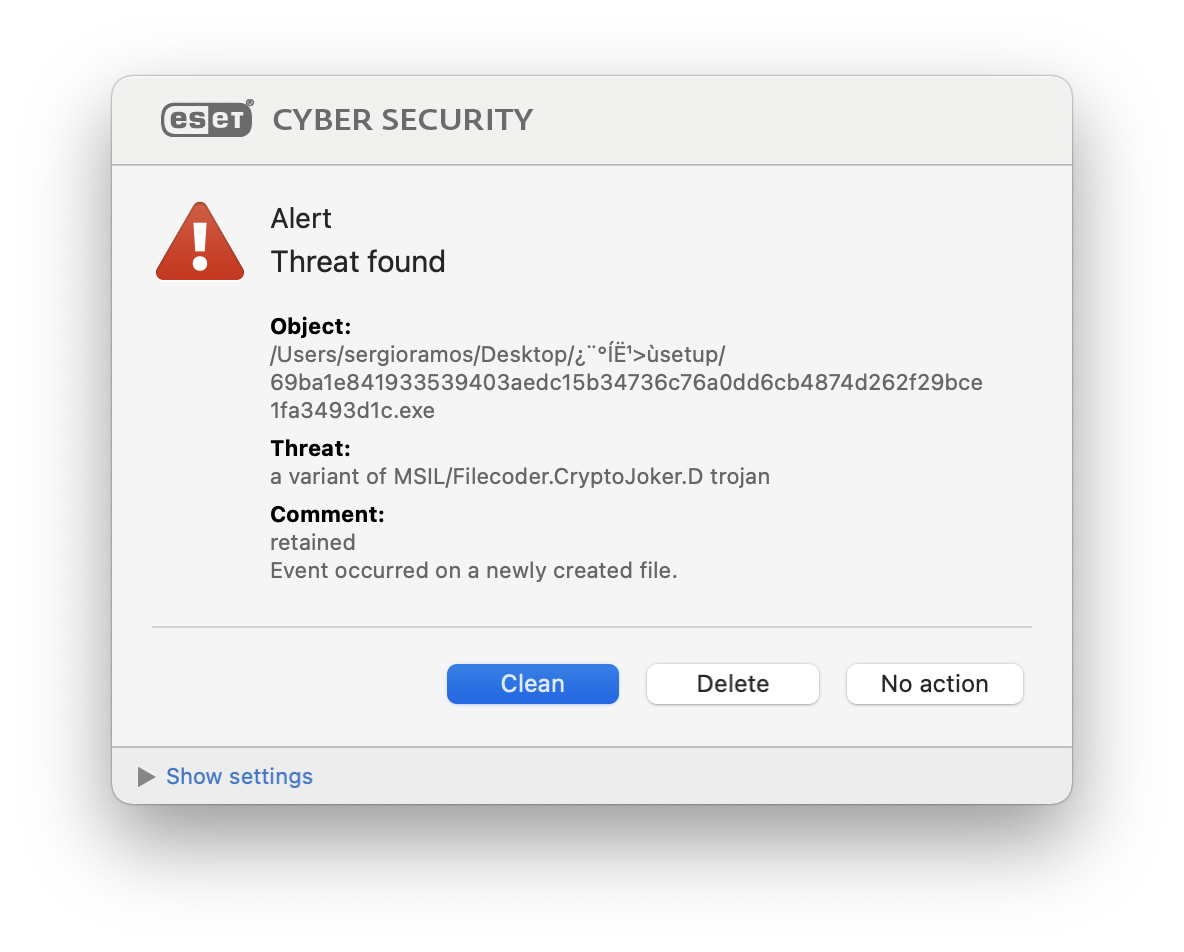Click the Event occurred on newly created file text
Screen dimensions: 1184x952
tap(473, 570)
